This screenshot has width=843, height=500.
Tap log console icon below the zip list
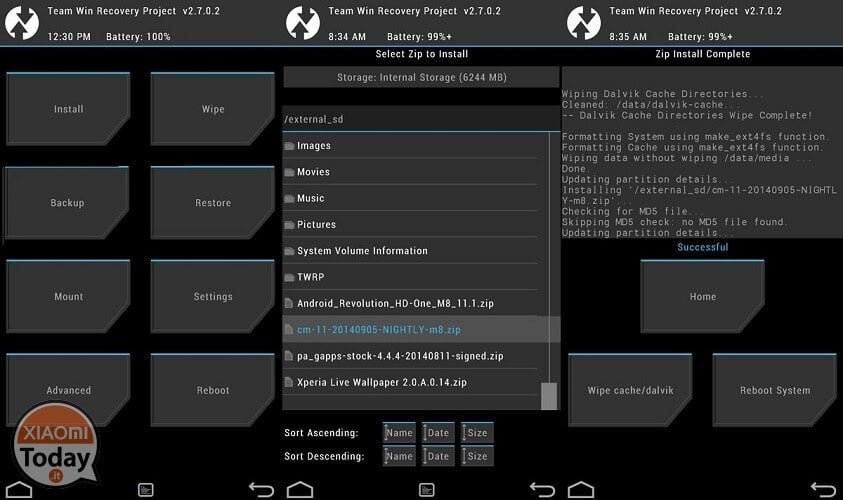pos(427,490)
